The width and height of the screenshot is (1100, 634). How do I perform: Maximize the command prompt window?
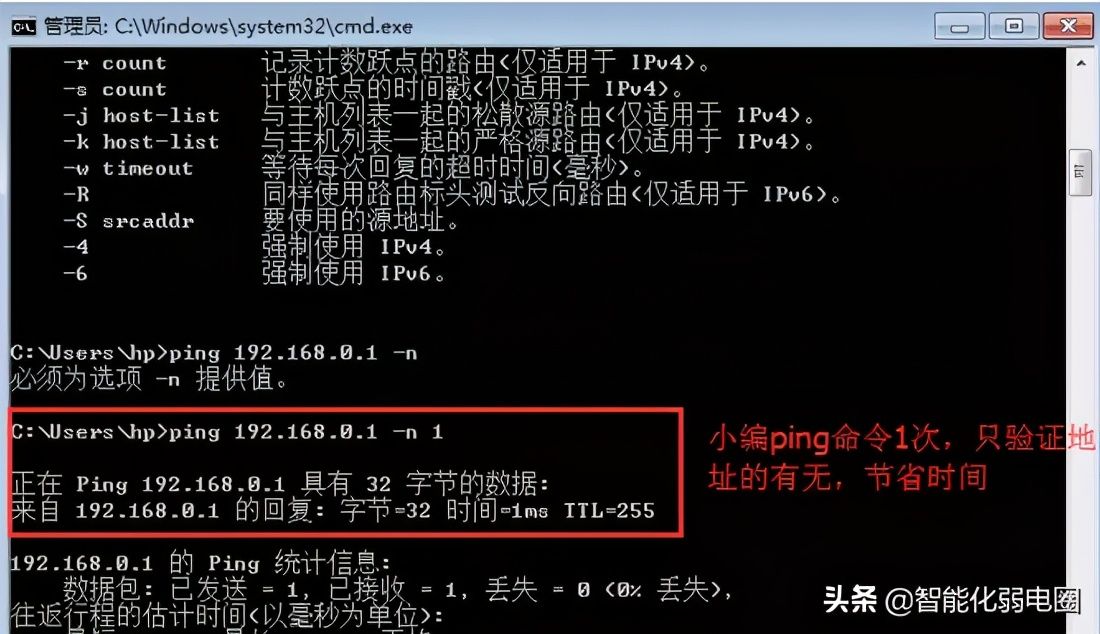[1013, 26]
